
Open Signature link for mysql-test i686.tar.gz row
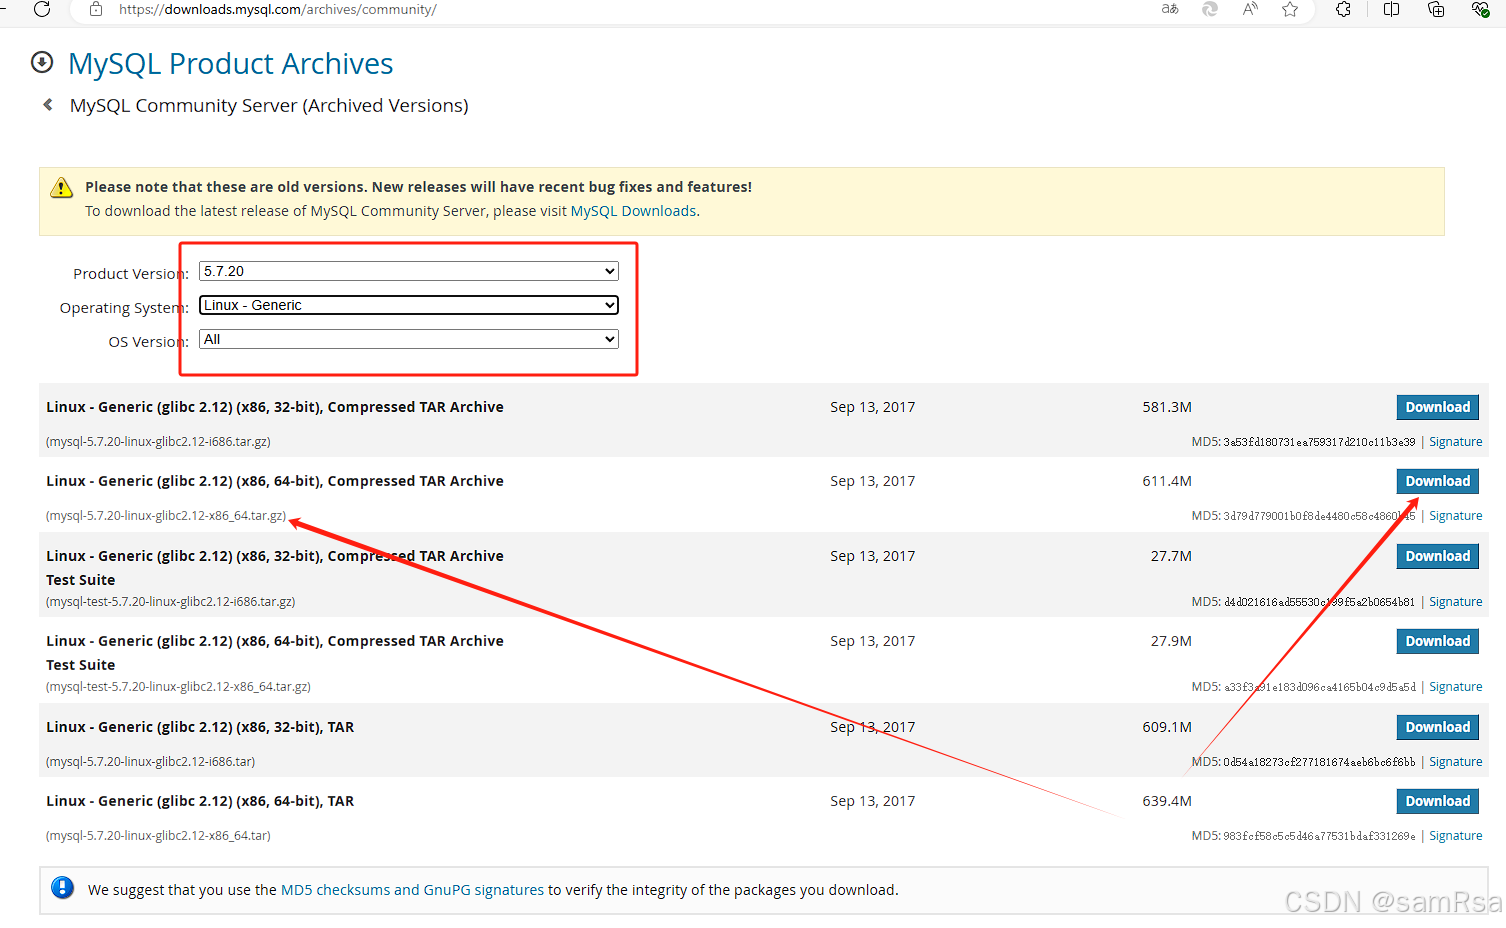click(x=1455, y=602)
